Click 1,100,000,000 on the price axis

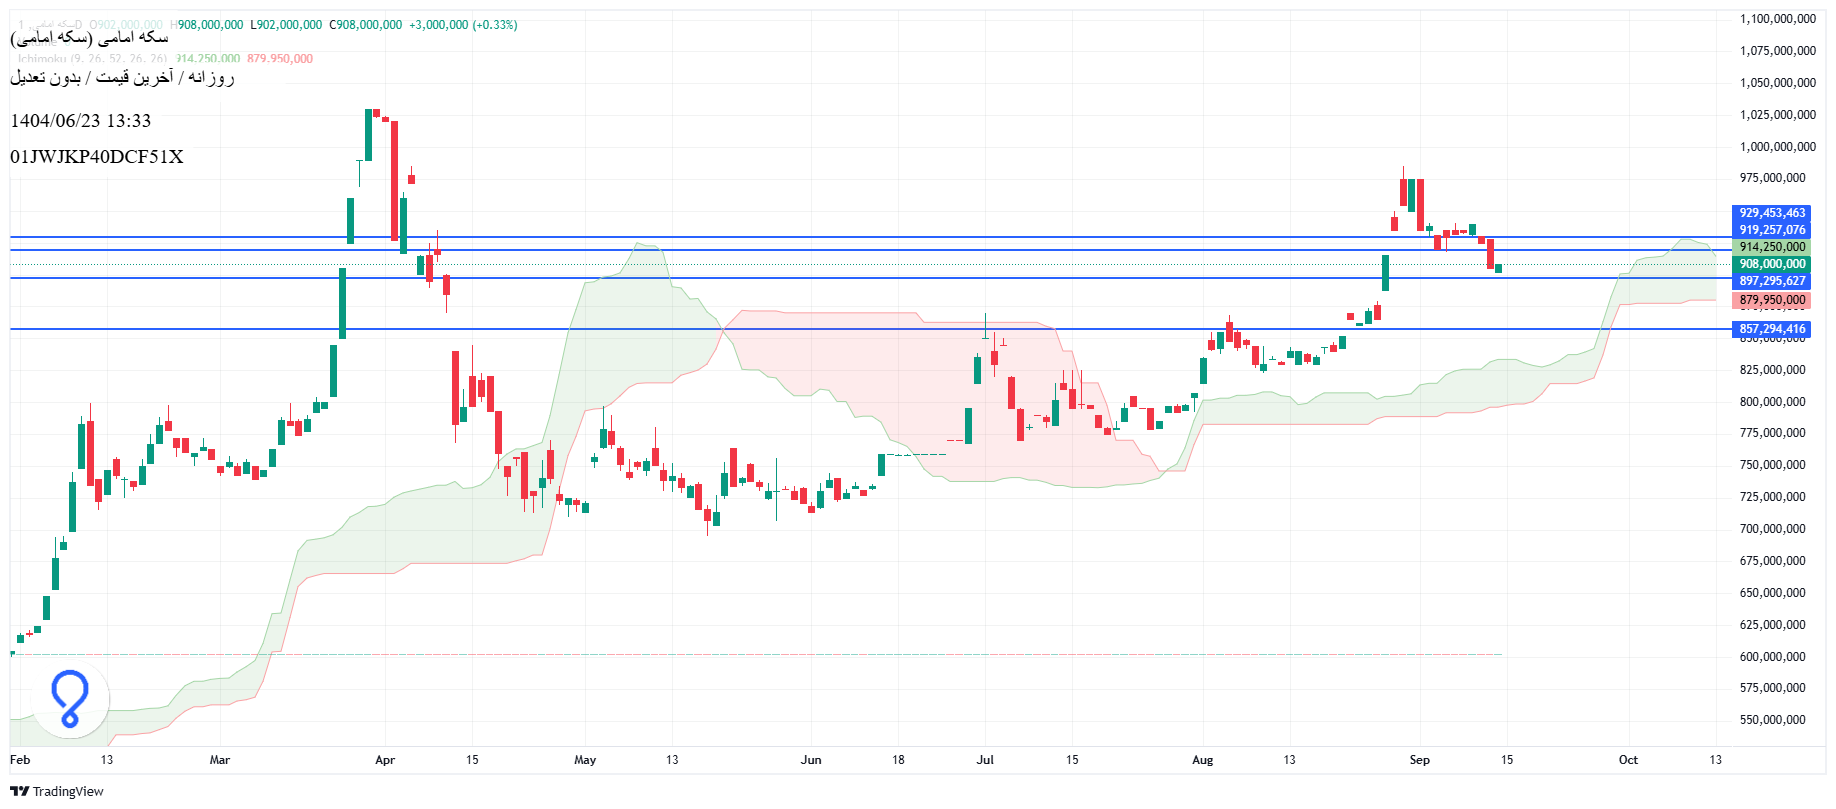click(1777, 19)
